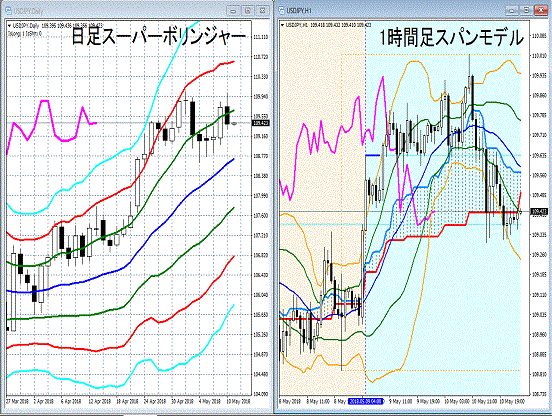
Task: Click the USDJPY,Daily window chart icon
Action: pos(8,11)
